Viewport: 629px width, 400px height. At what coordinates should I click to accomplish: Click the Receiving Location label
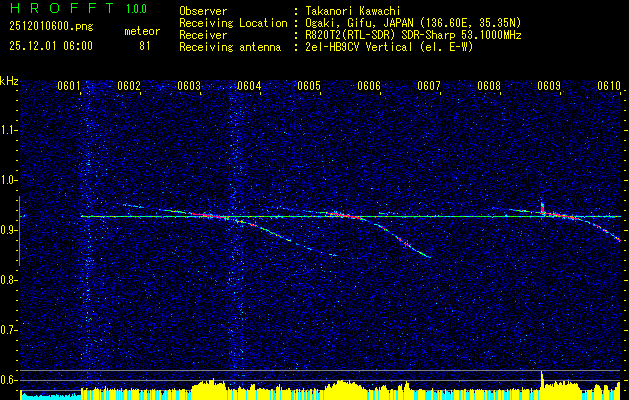[x=233, y=23]
